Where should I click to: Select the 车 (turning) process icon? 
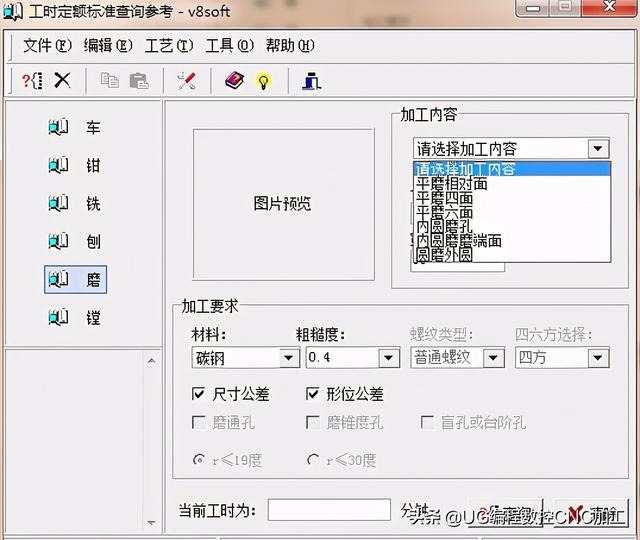(x=58, y=127)
